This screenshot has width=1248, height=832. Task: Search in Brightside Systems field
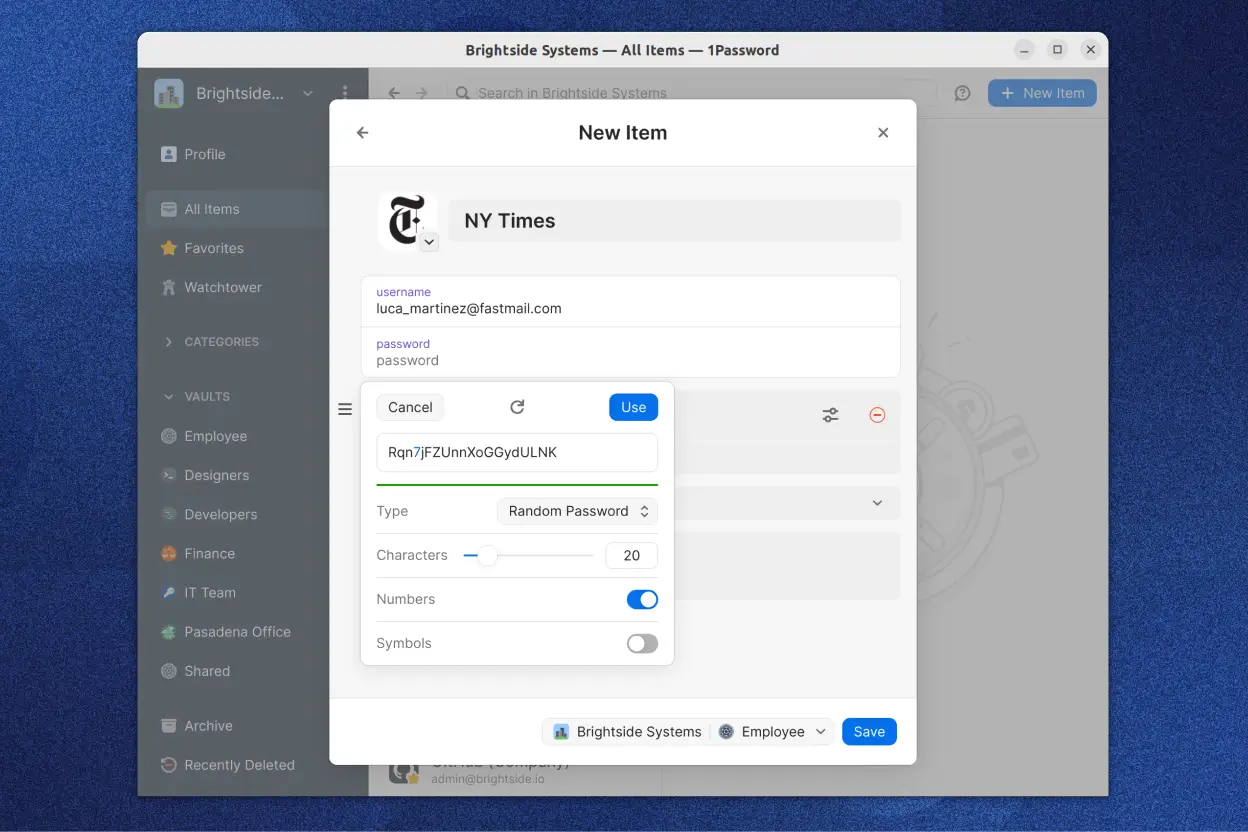[691, 93]
